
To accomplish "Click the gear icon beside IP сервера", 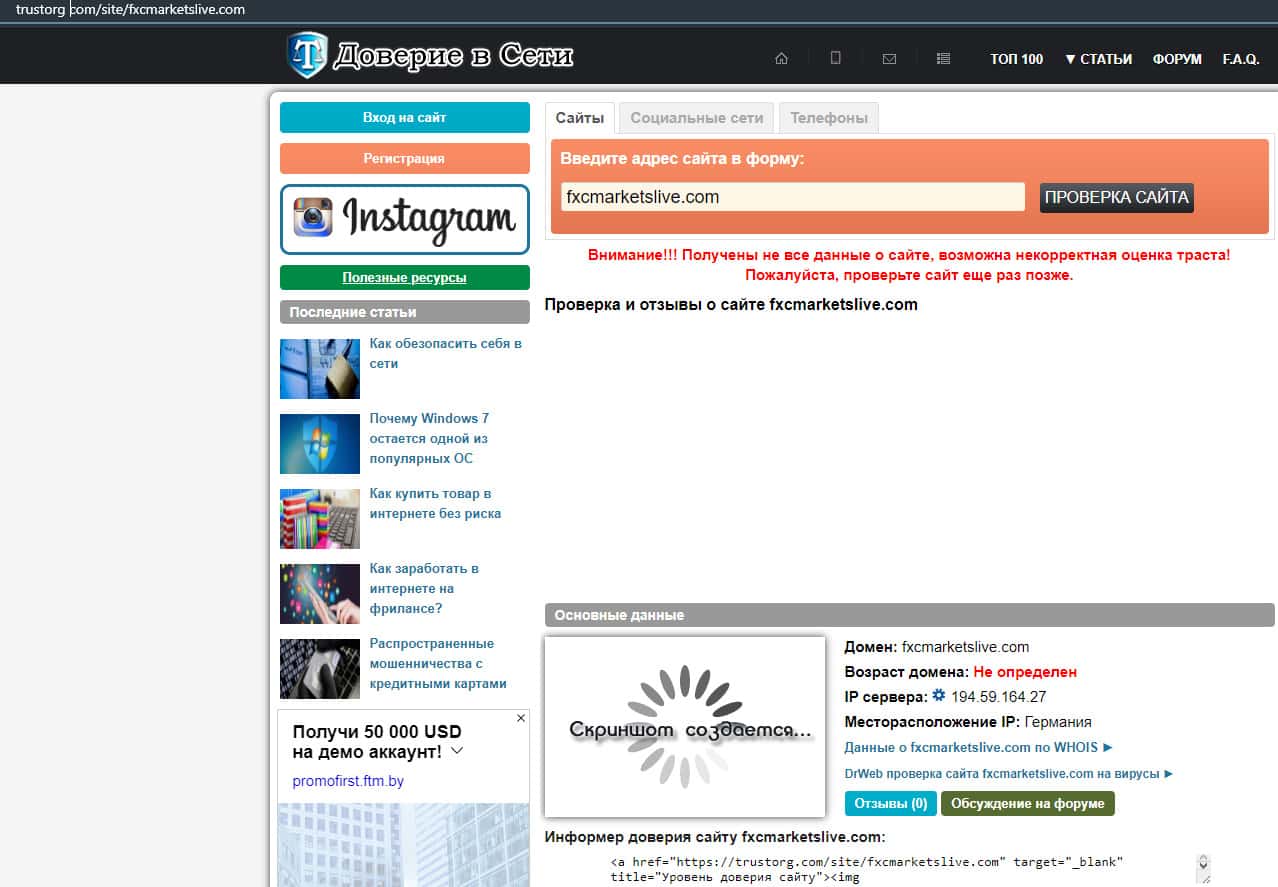I will click(x=938, y=695).
